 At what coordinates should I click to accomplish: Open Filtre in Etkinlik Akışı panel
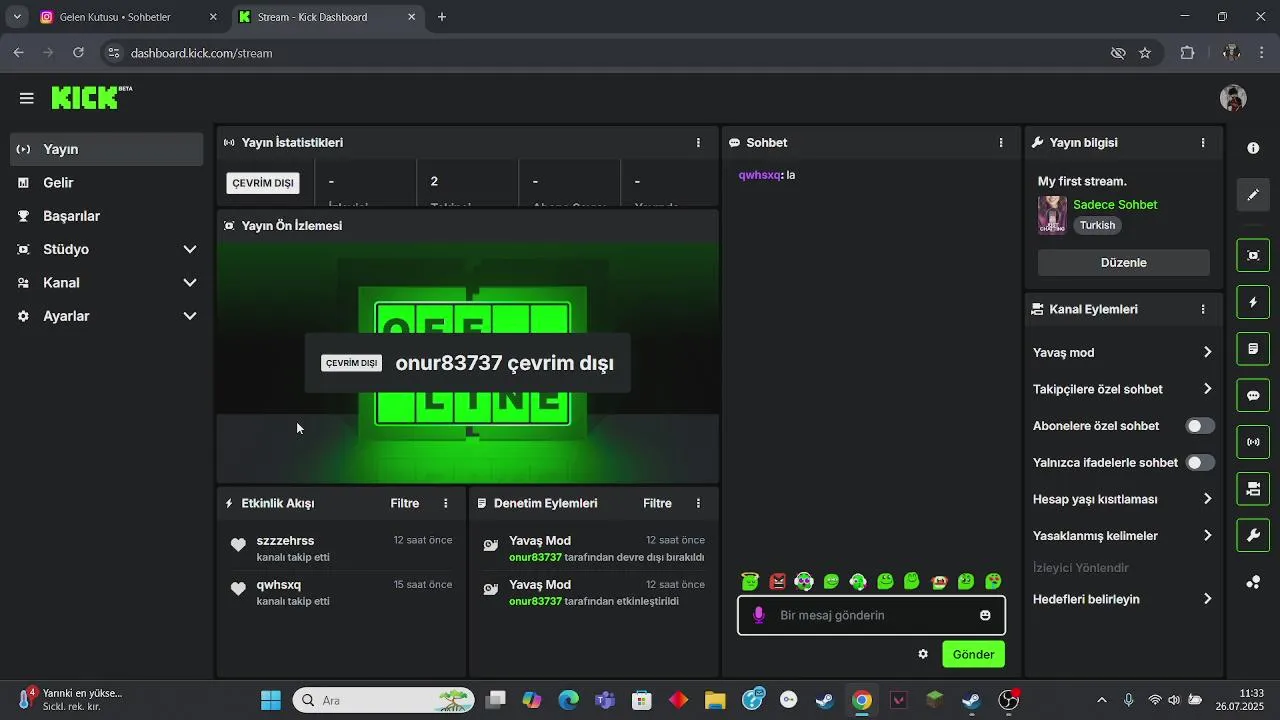[x=405, y=503]
